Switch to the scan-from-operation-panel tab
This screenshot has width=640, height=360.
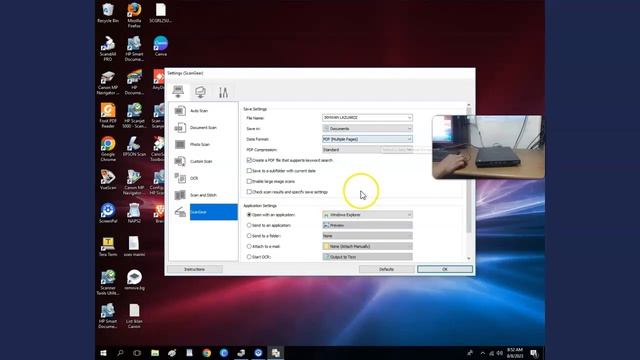point(200,92)
